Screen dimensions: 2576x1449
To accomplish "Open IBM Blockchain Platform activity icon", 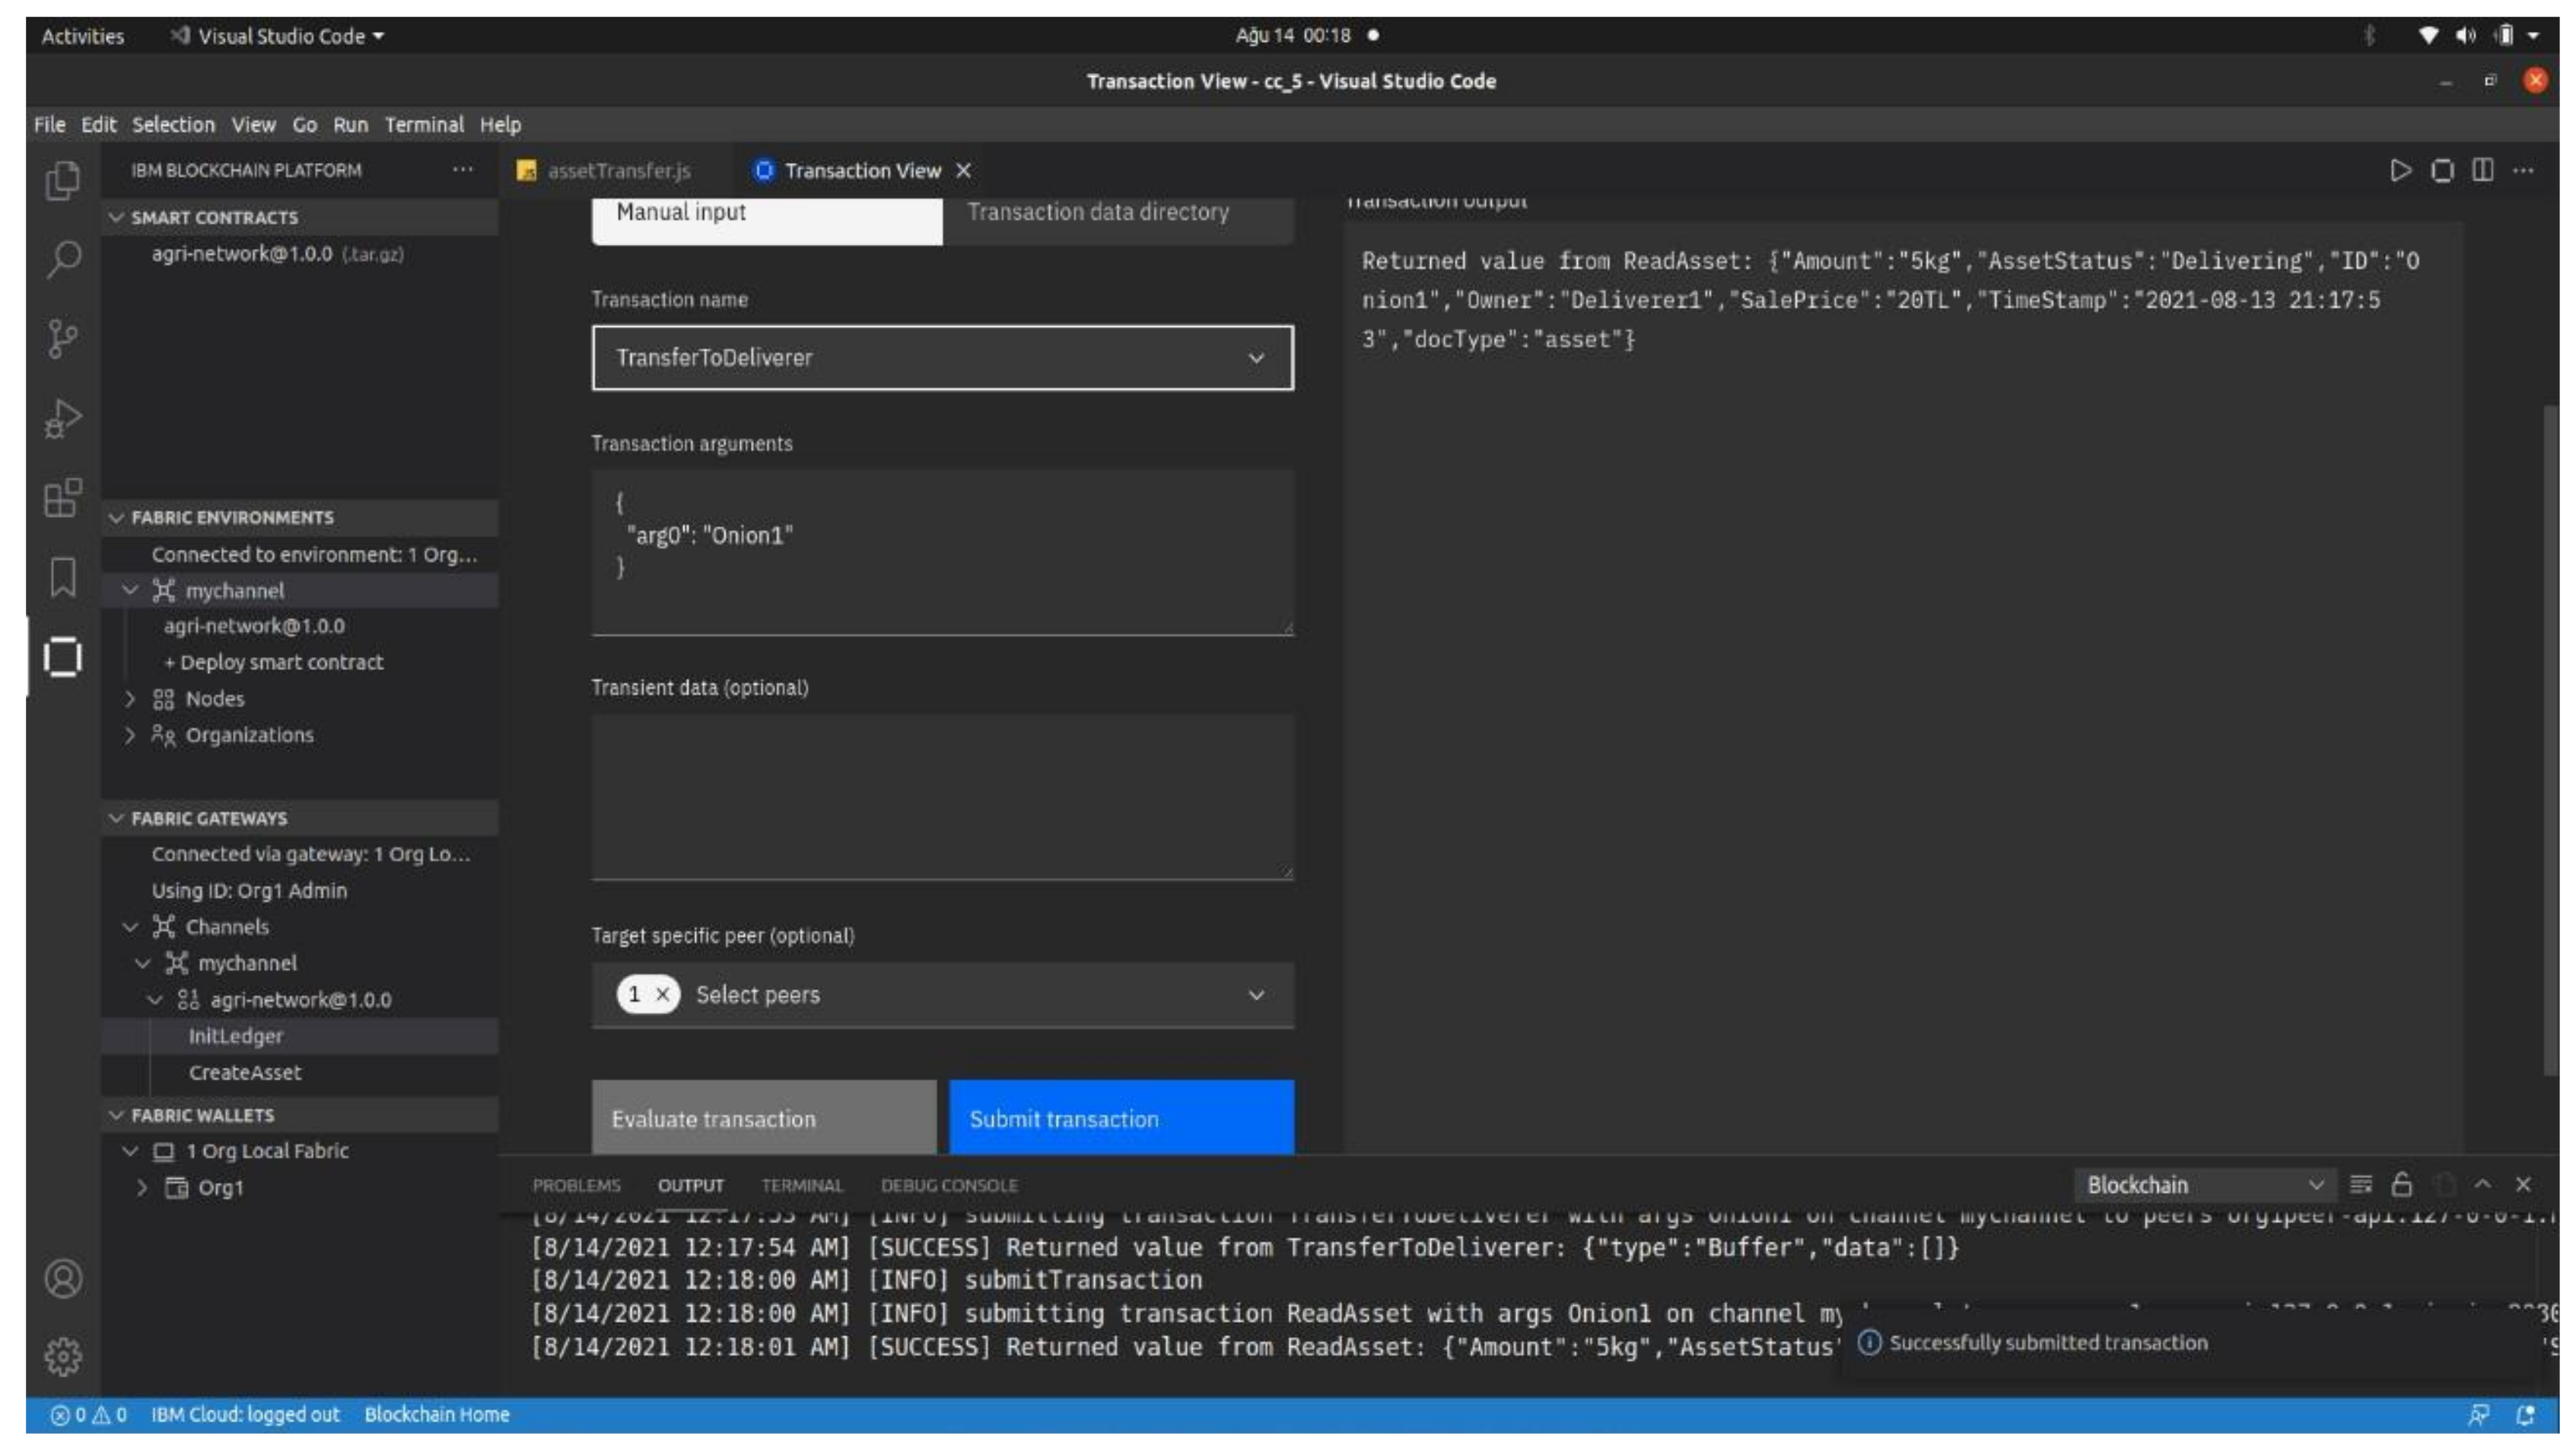I will pos(63,657).
